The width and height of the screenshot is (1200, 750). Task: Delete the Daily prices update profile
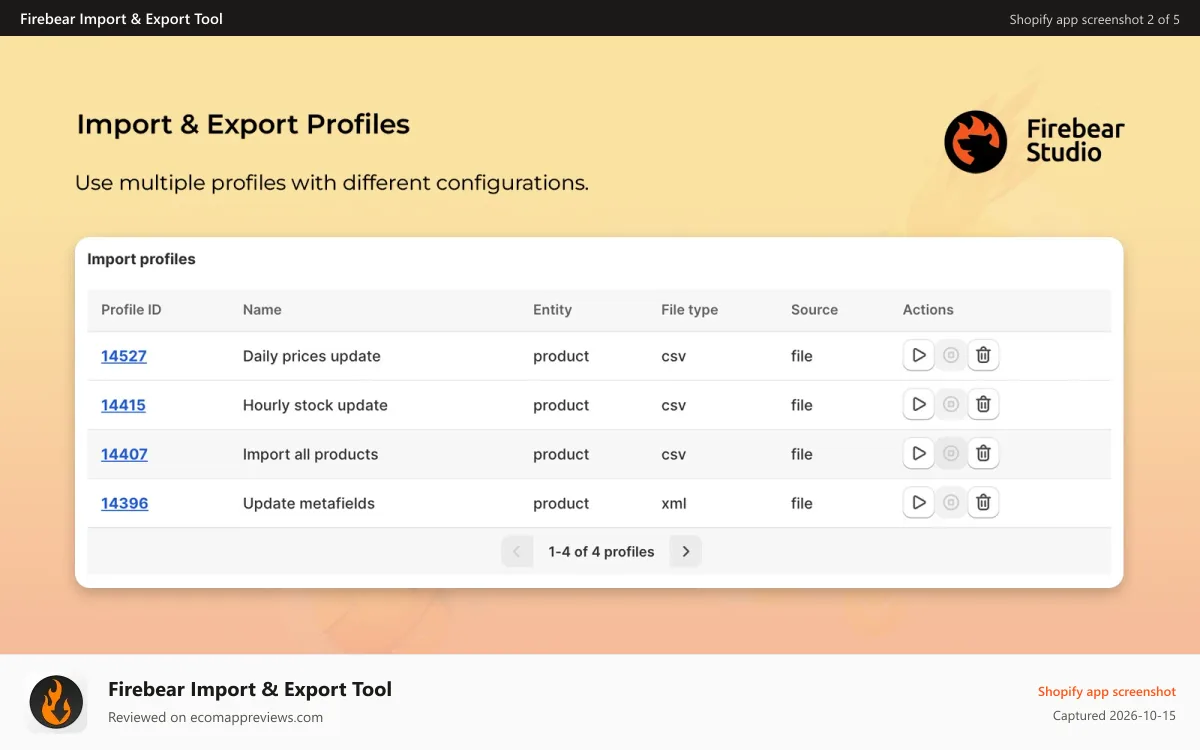pyautogui.click(x=983, y=355)
